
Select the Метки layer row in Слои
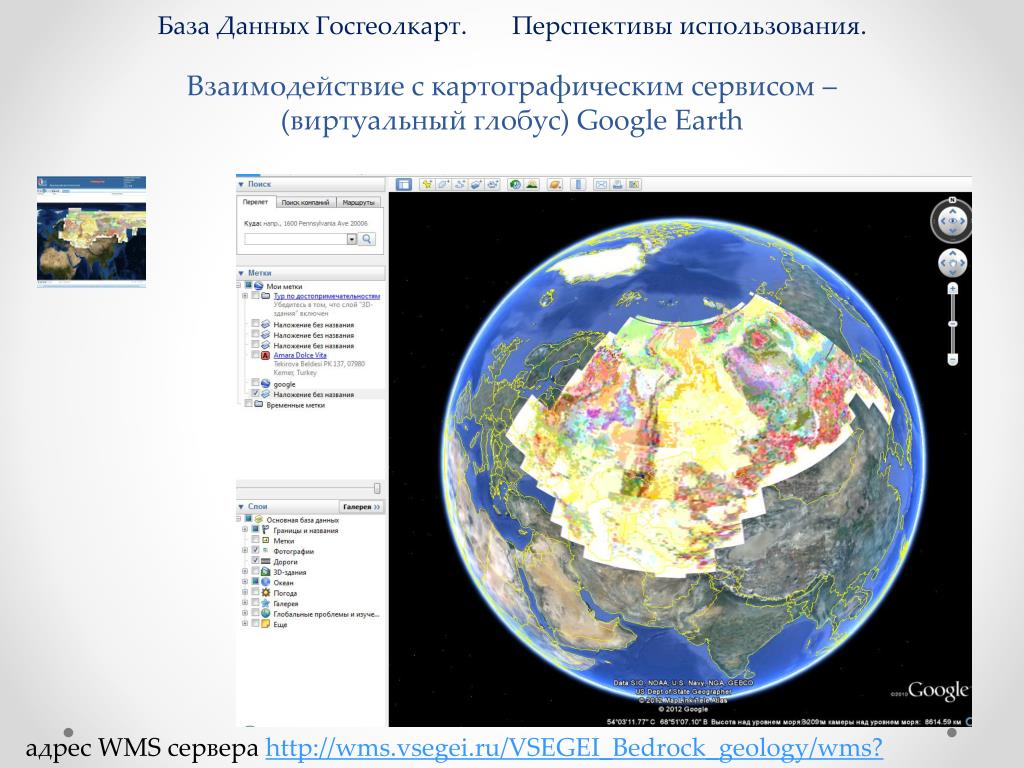click(x=283, y=541)
